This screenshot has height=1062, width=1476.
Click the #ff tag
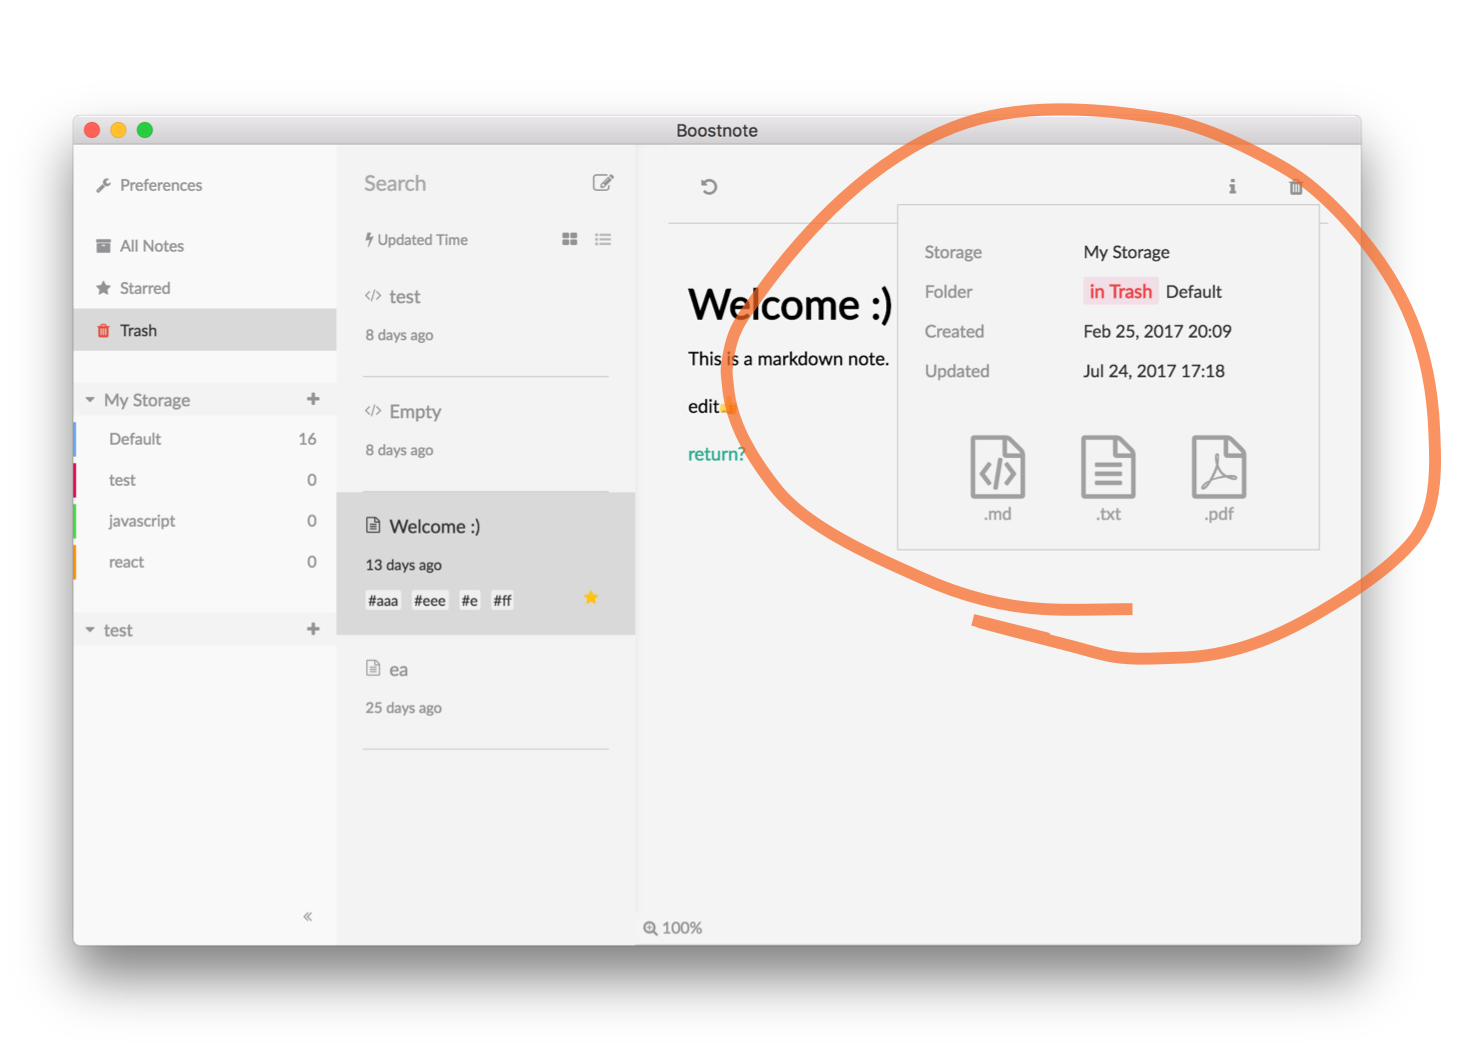[502, 600]
